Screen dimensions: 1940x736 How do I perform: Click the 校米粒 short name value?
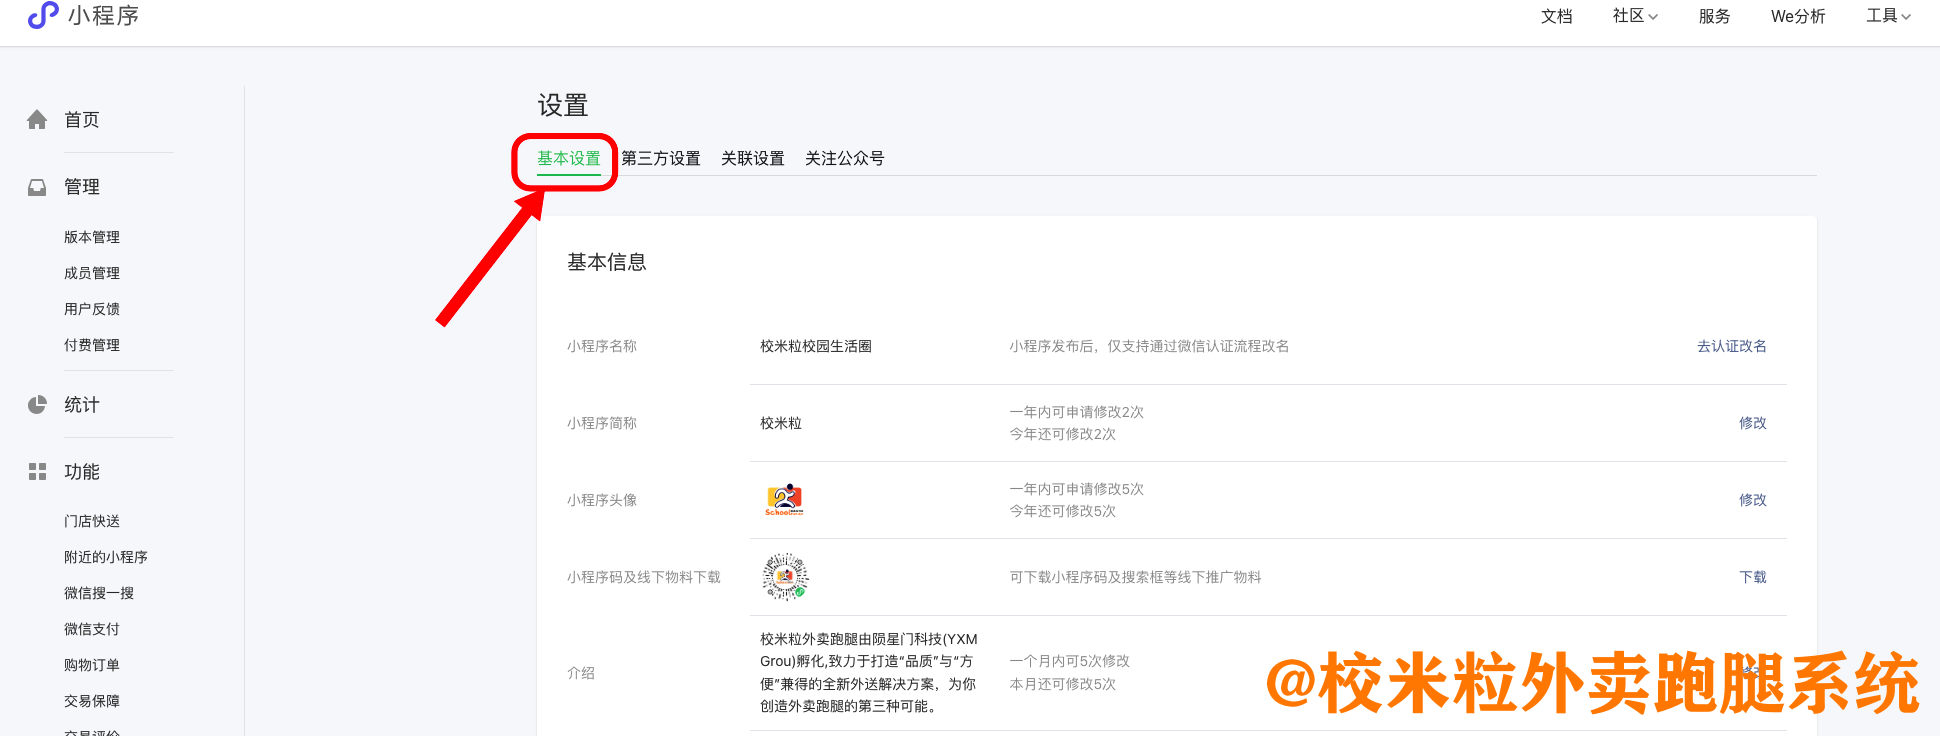781,423
